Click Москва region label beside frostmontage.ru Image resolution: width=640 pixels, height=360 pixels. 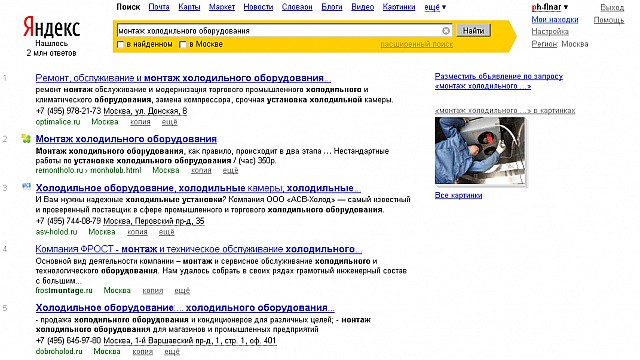coord(117,291)
